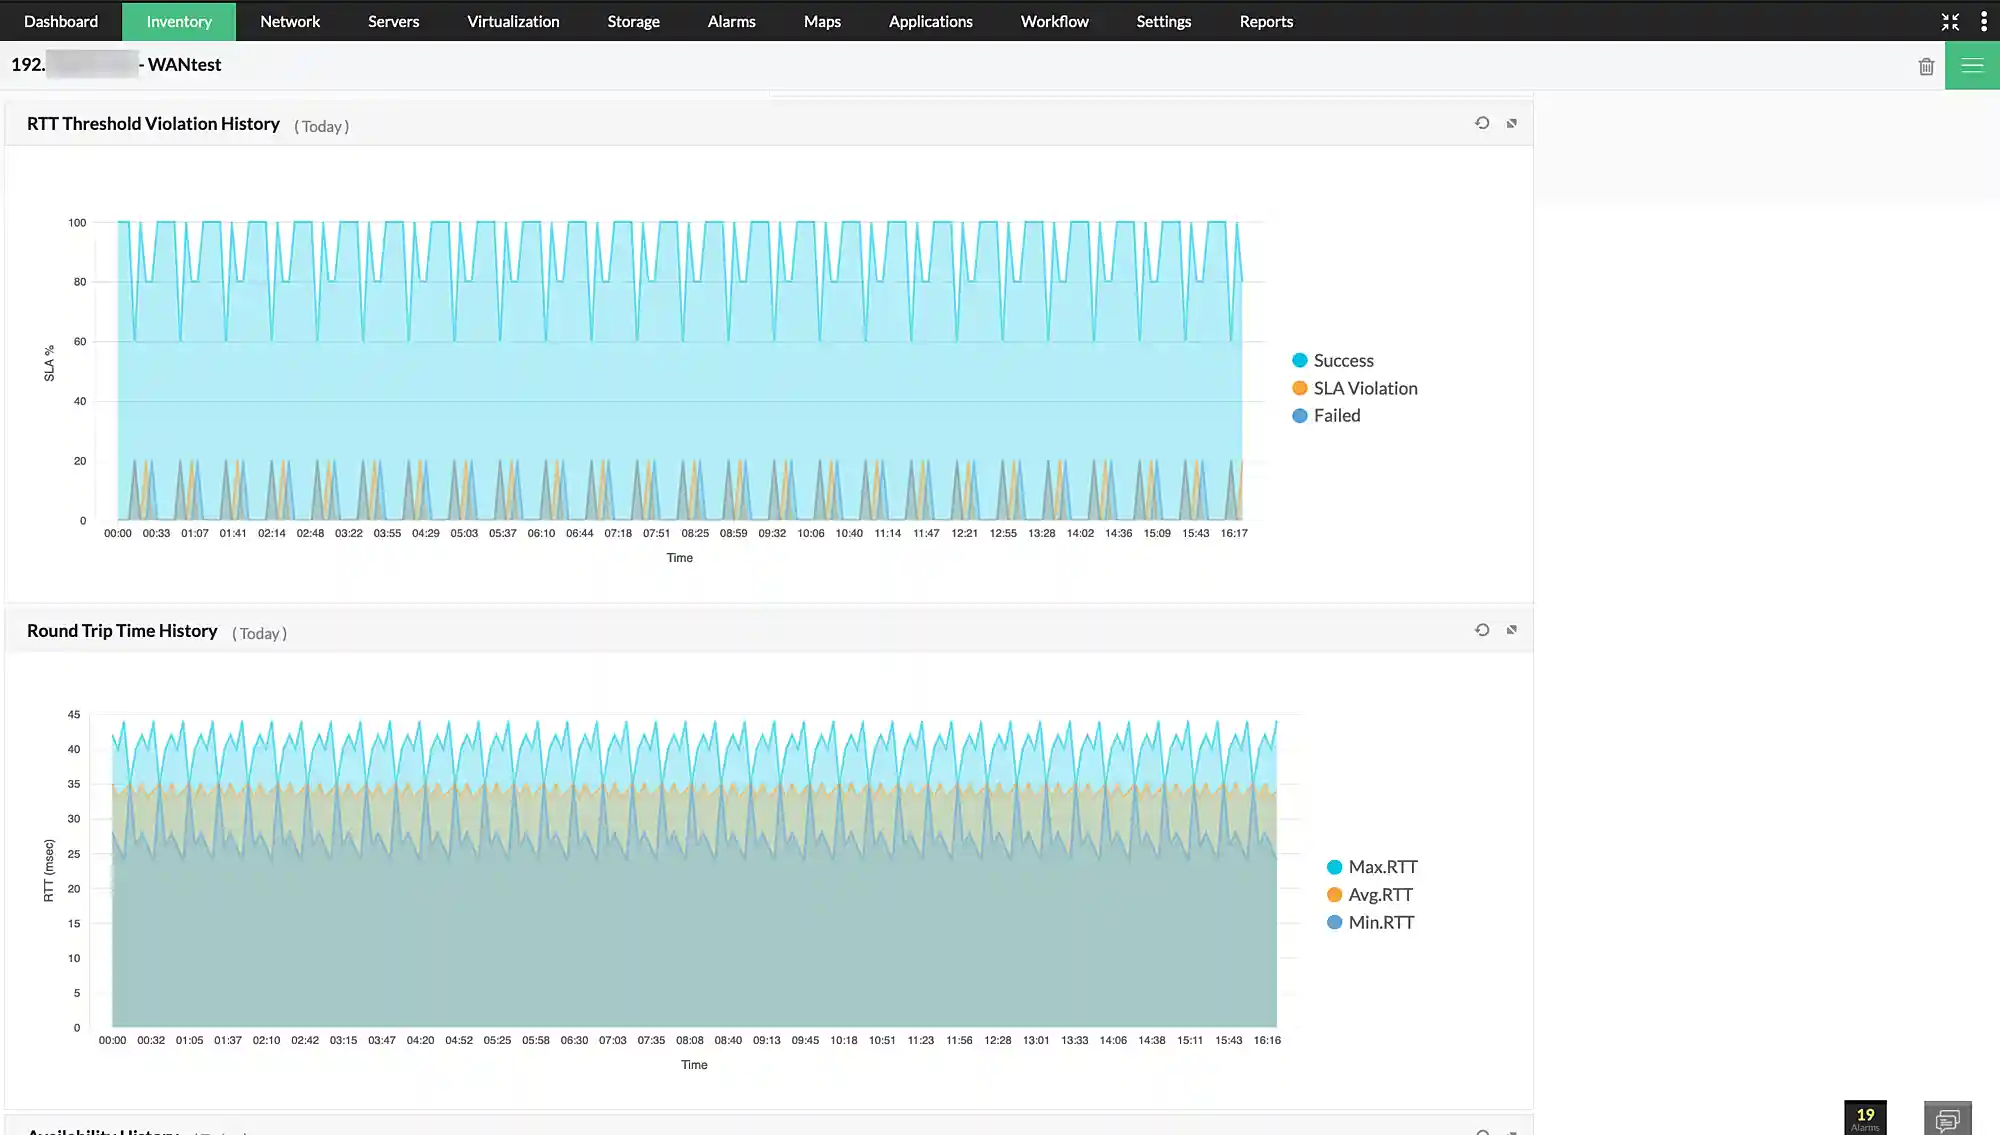Screen dimensions: 2000x1135
Task: Open the 19 Alarms indicator
Action: click(1865, 1118)
